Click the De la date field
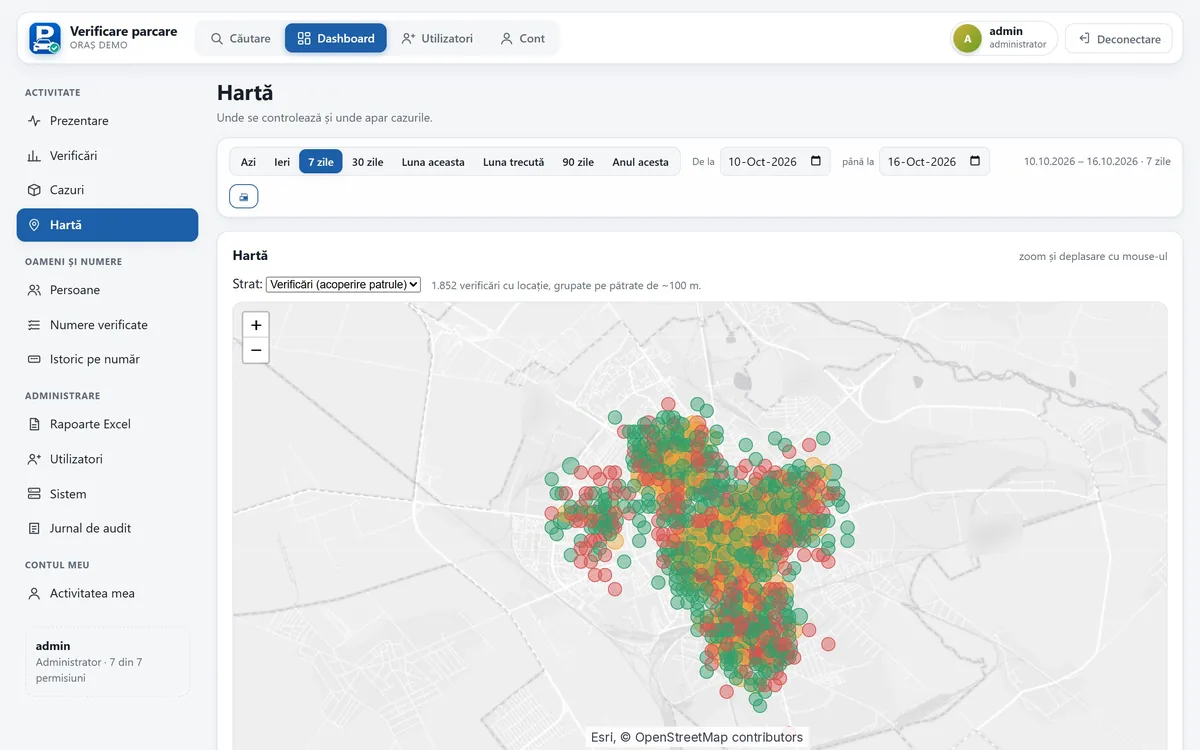1200x750 pixels. point(775,162)
